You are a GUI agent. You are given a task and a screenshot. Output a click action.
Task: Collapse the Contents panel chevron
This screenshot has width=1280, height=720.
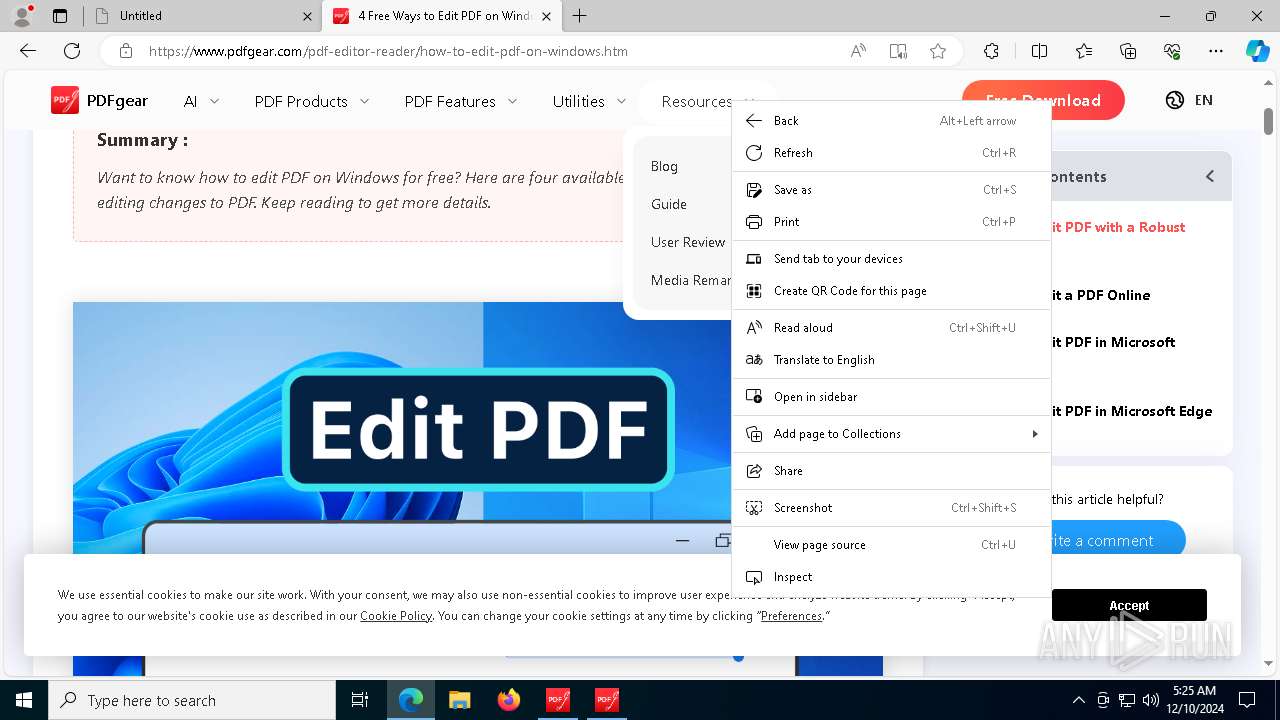(1210, 176)
